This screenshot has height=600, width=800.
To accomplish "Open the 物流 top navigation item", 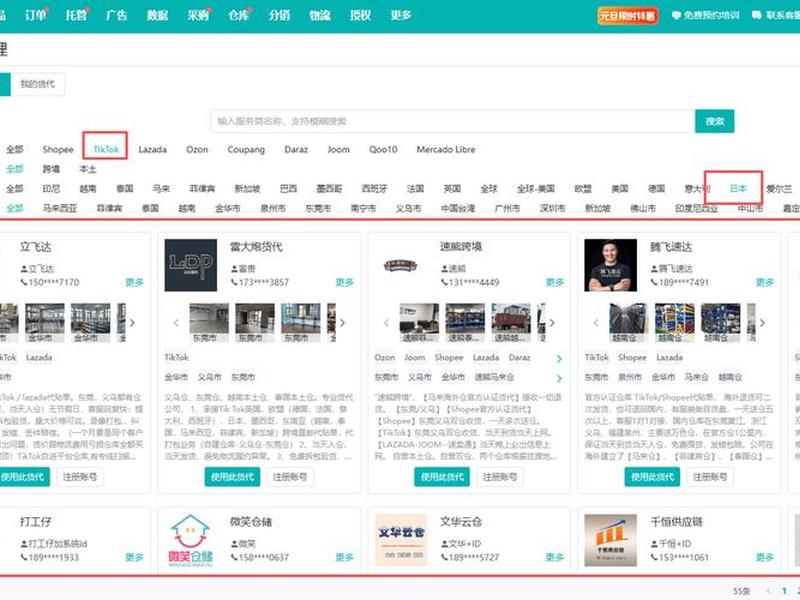I will pos(320,15).
